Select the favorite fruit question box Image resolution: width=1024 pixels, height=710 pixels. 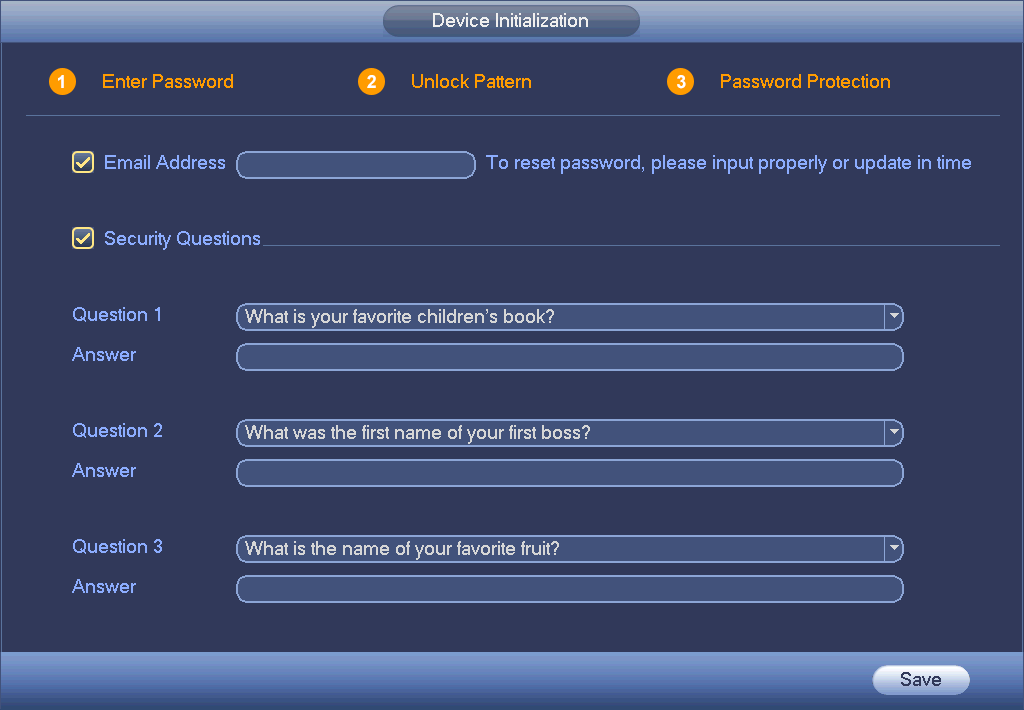[x=560, y=549]
